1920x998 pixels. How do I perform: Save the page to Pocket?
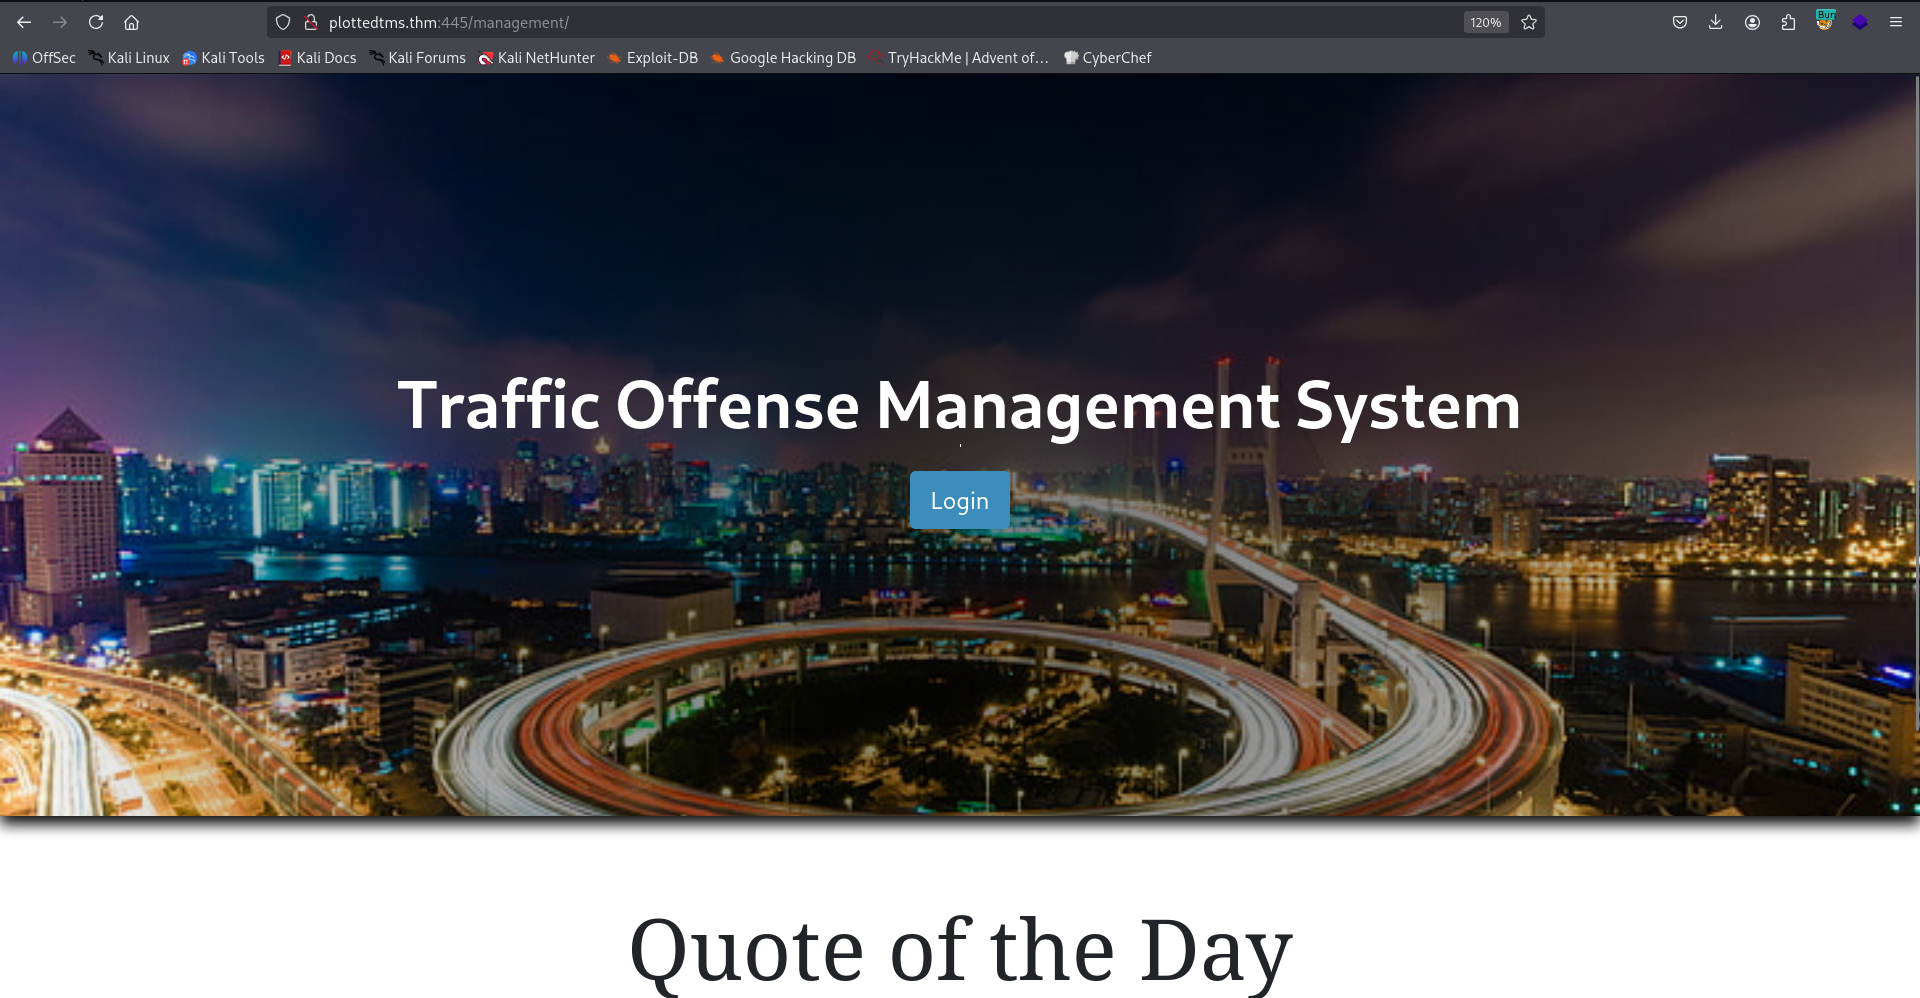pyautogui.click(x=1679, y=22)
